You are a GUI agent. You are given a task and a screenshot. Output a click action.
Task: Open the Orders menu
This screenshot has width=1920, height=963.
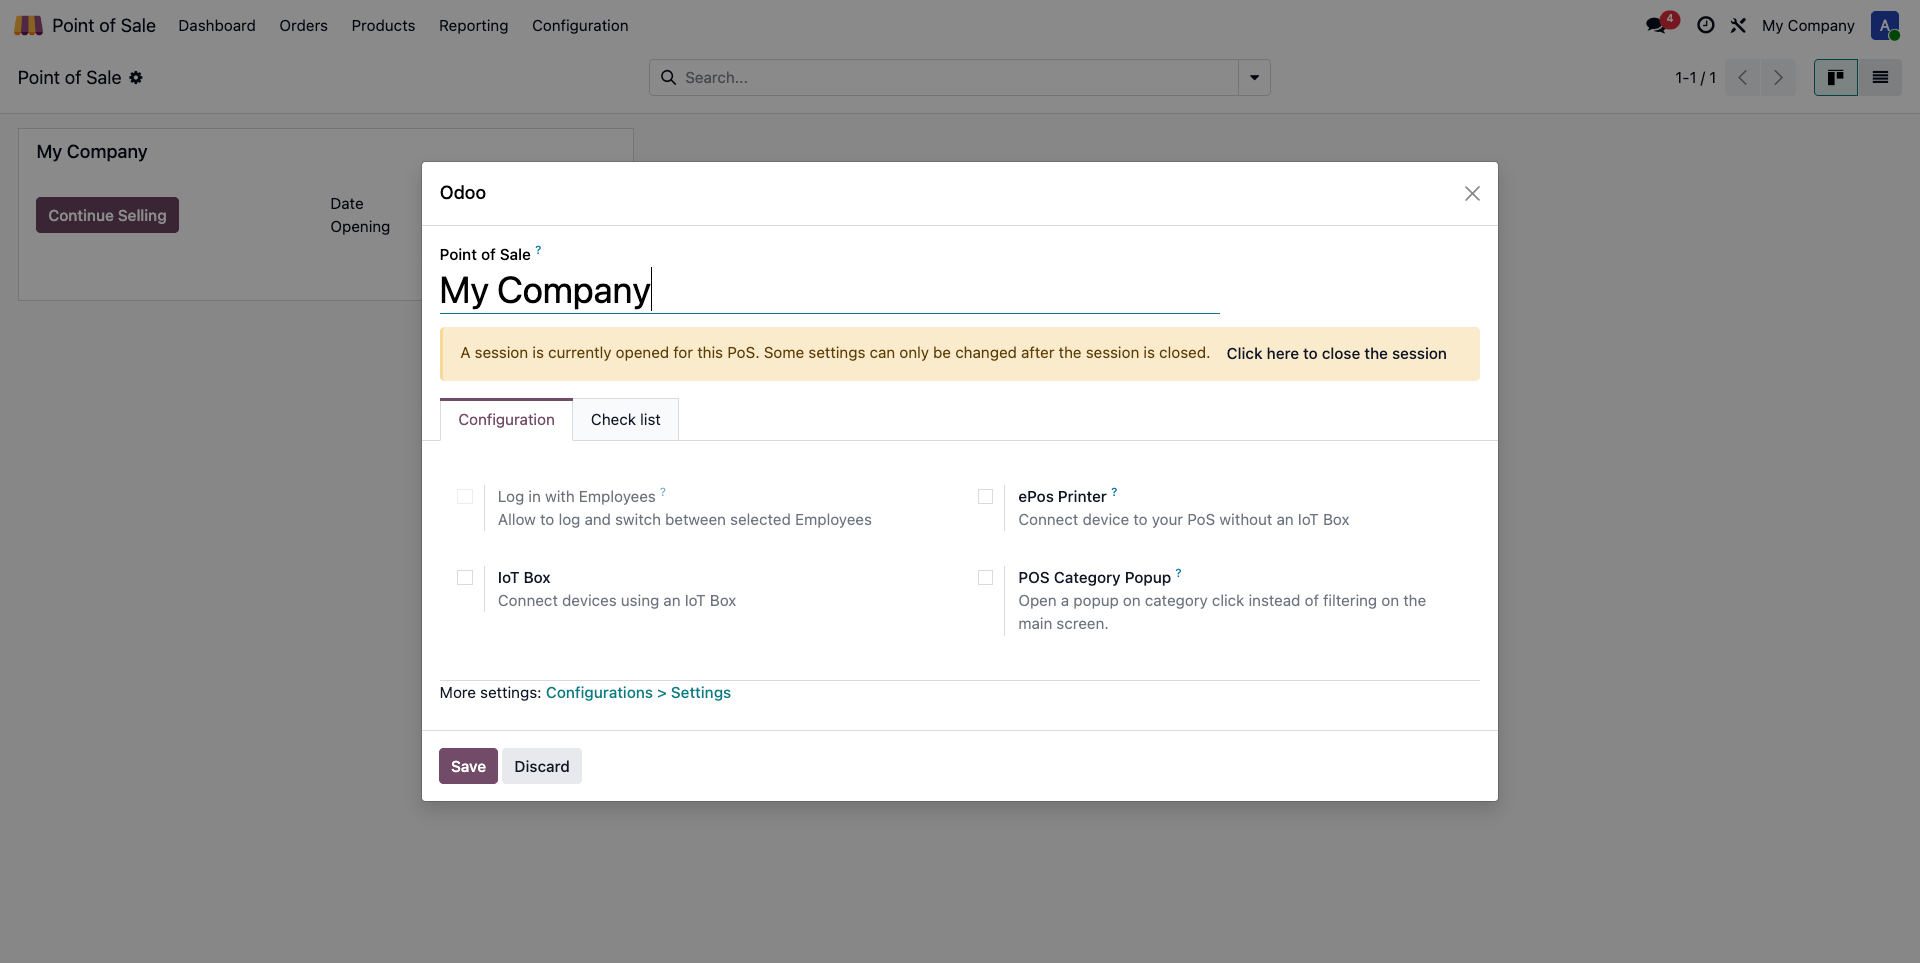coord(303,25)
